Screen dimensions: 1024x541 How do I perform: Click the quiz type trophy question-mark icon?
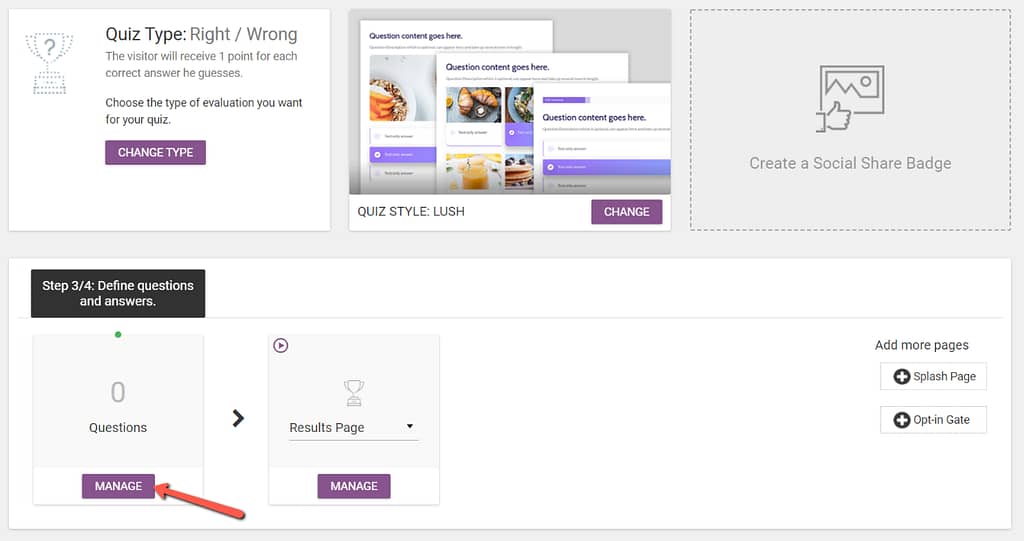[49, 63]
